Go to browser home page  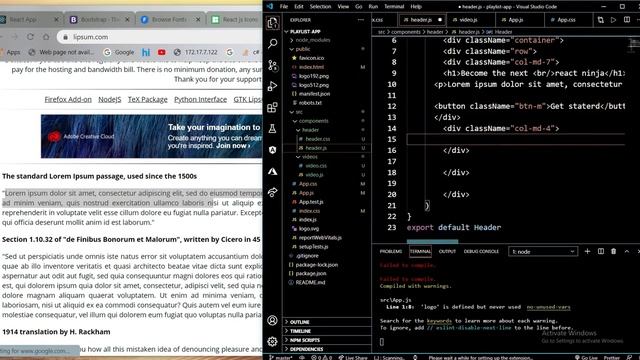pyautogui.click(x=46, y=37)
